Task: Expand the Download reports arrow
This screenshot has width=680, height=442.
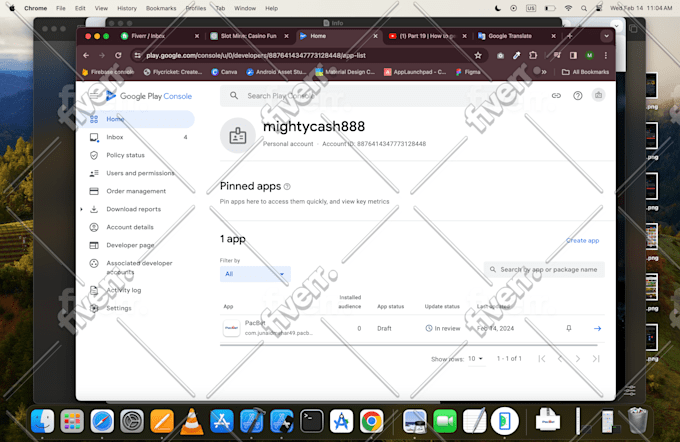Action: point(82,209)
